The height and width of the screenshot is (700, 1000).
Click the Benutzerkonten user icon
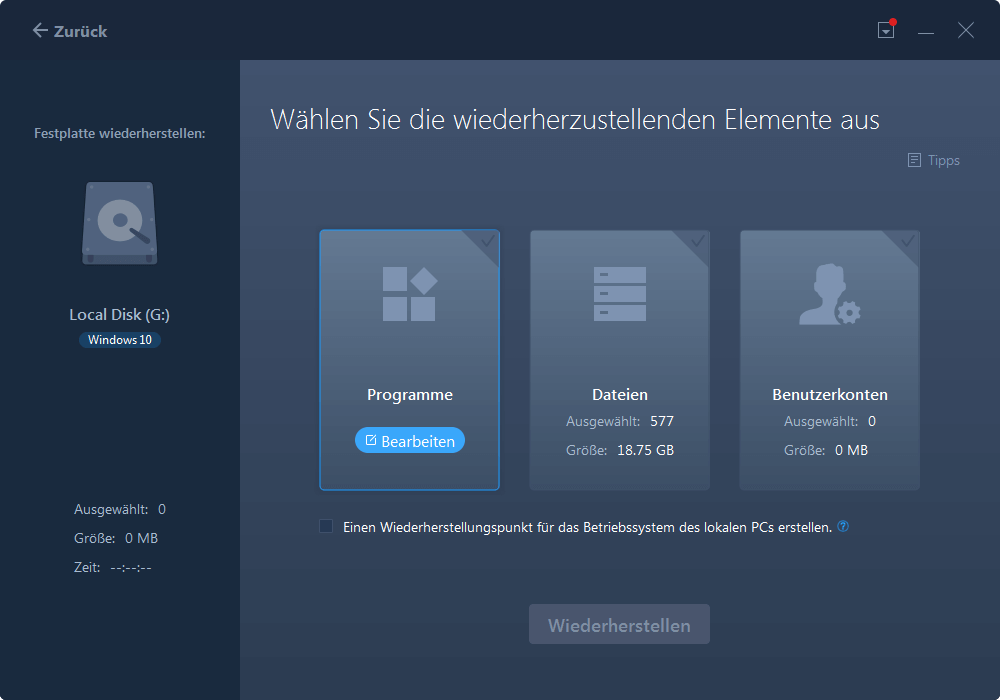tap(830, 294)
